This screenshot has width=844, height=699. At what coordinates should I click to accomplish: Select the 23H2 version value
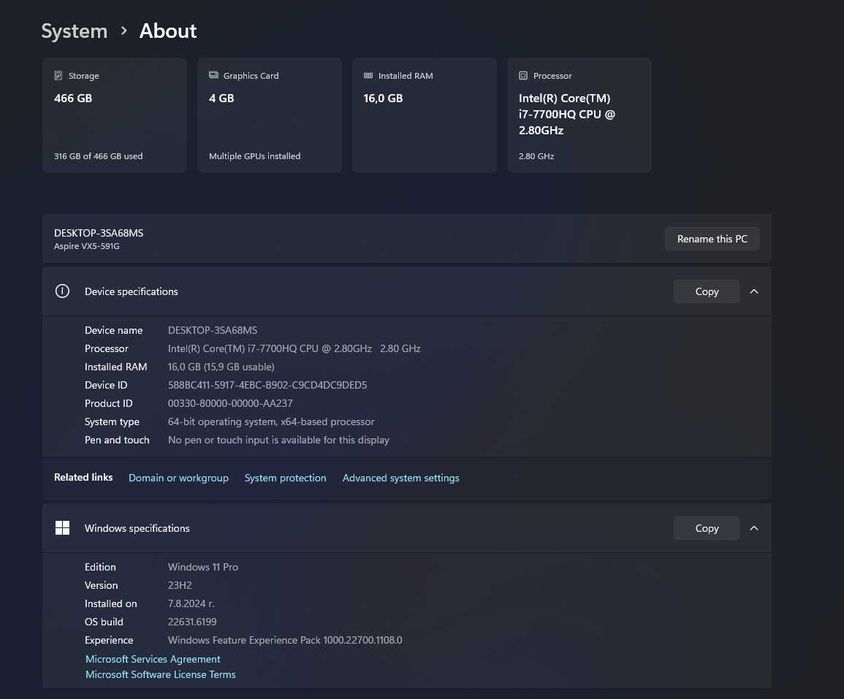click(x=180, y=585)
